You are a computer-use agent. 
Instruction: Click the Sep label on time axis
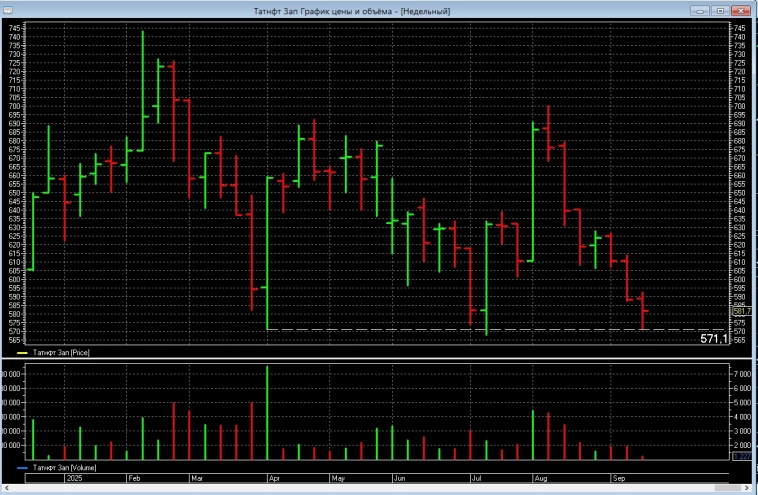tap(618, 479)
